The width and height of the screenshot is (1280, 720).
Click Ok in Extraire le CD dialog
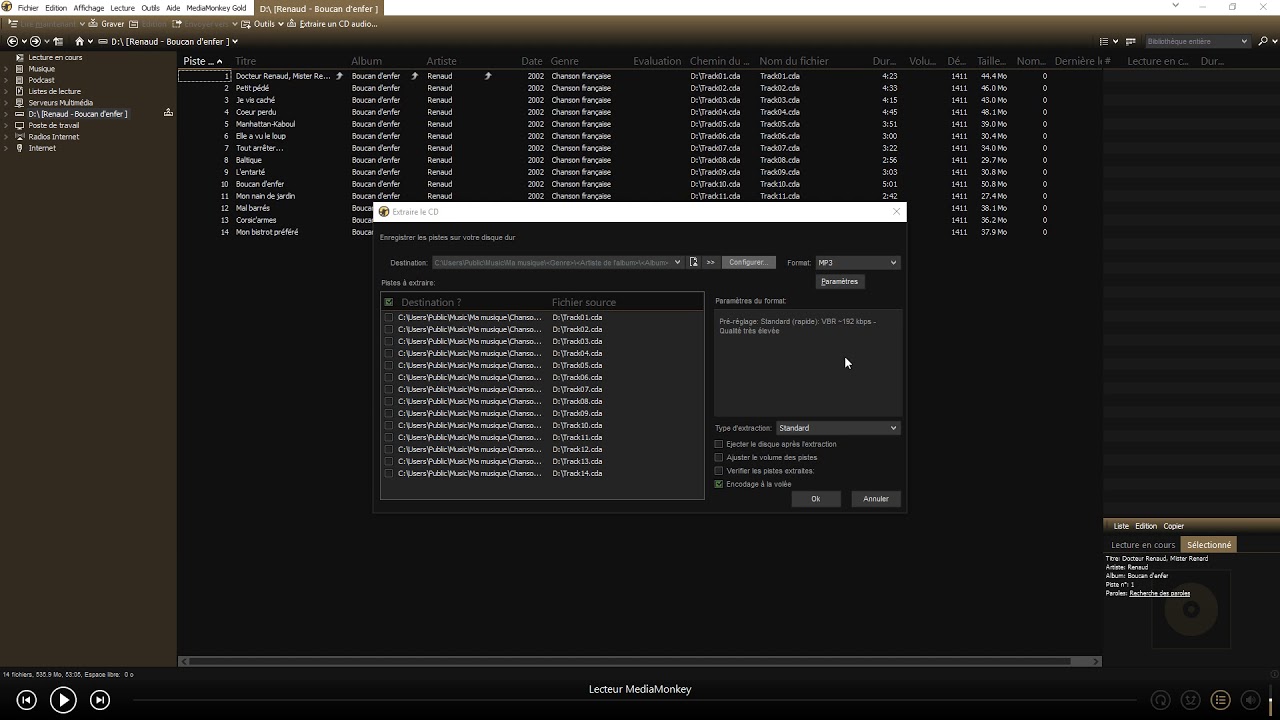[x=815, y=498]
